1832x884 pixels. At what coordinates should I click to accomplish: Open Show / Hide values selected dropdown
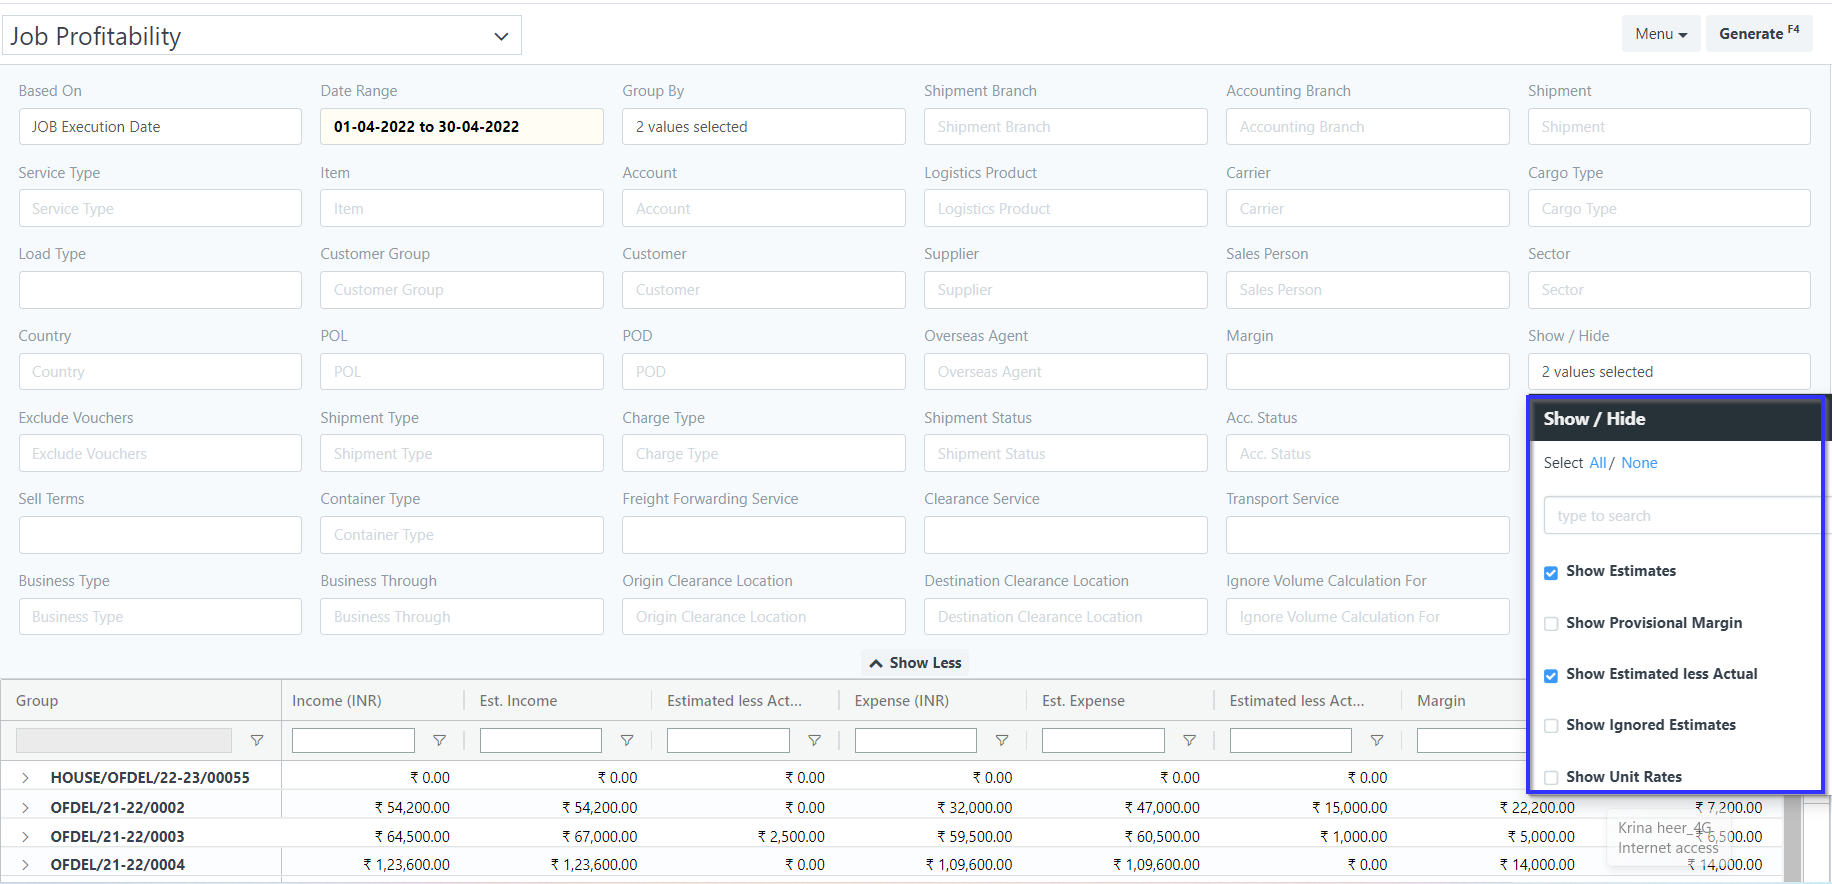click(x=1669, y=372)
